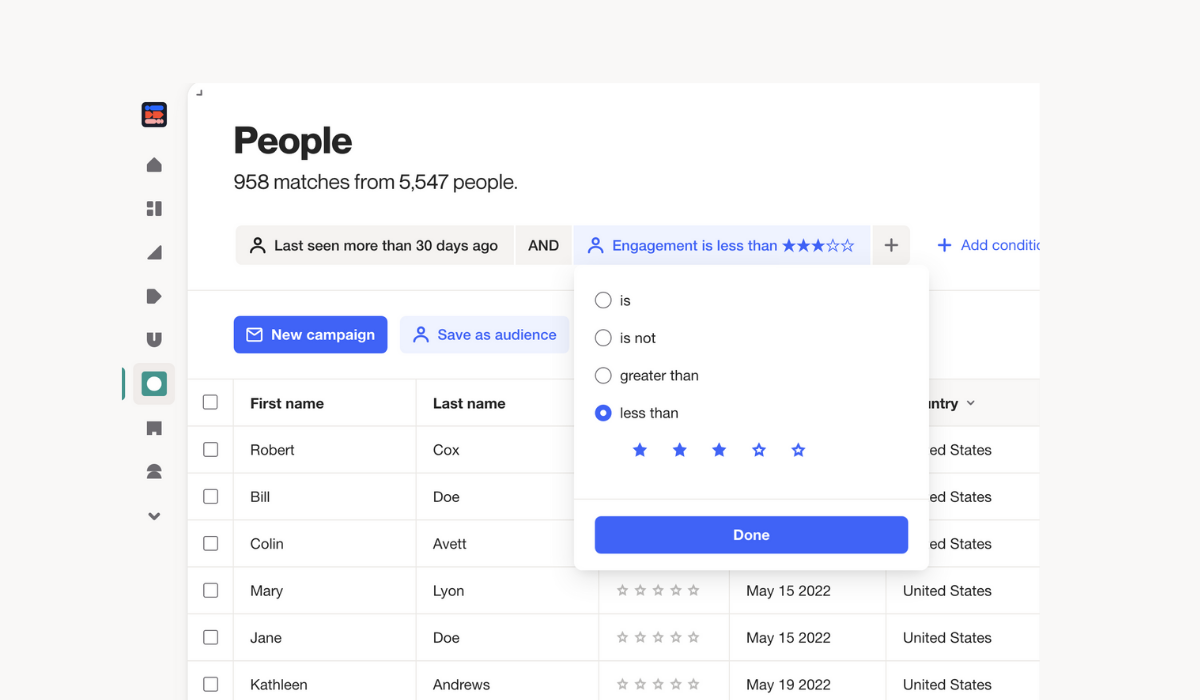
Task: Click Save as audience
Action: pyautogui.click(x=484, y=335)
